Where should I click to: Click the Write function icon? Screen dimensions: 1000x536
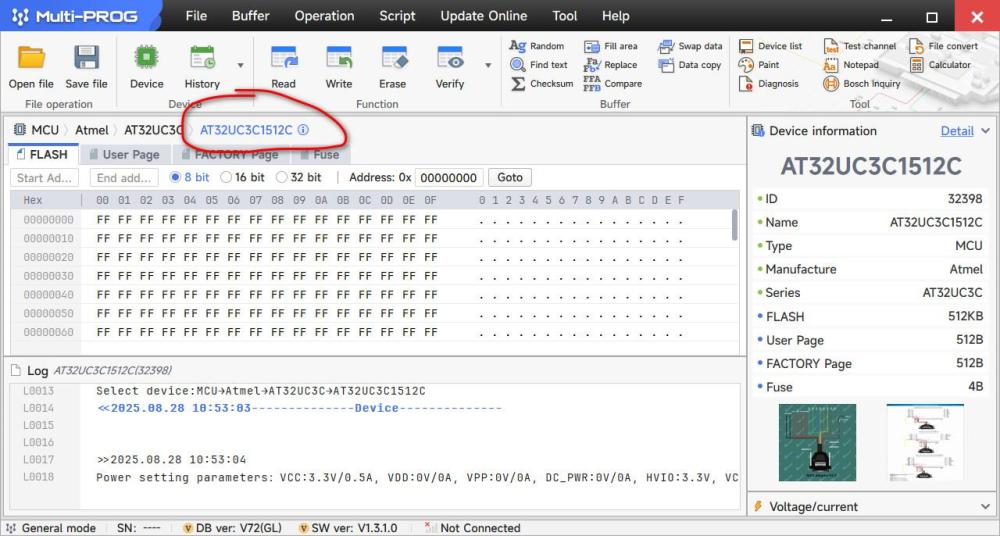coord(339,57)
